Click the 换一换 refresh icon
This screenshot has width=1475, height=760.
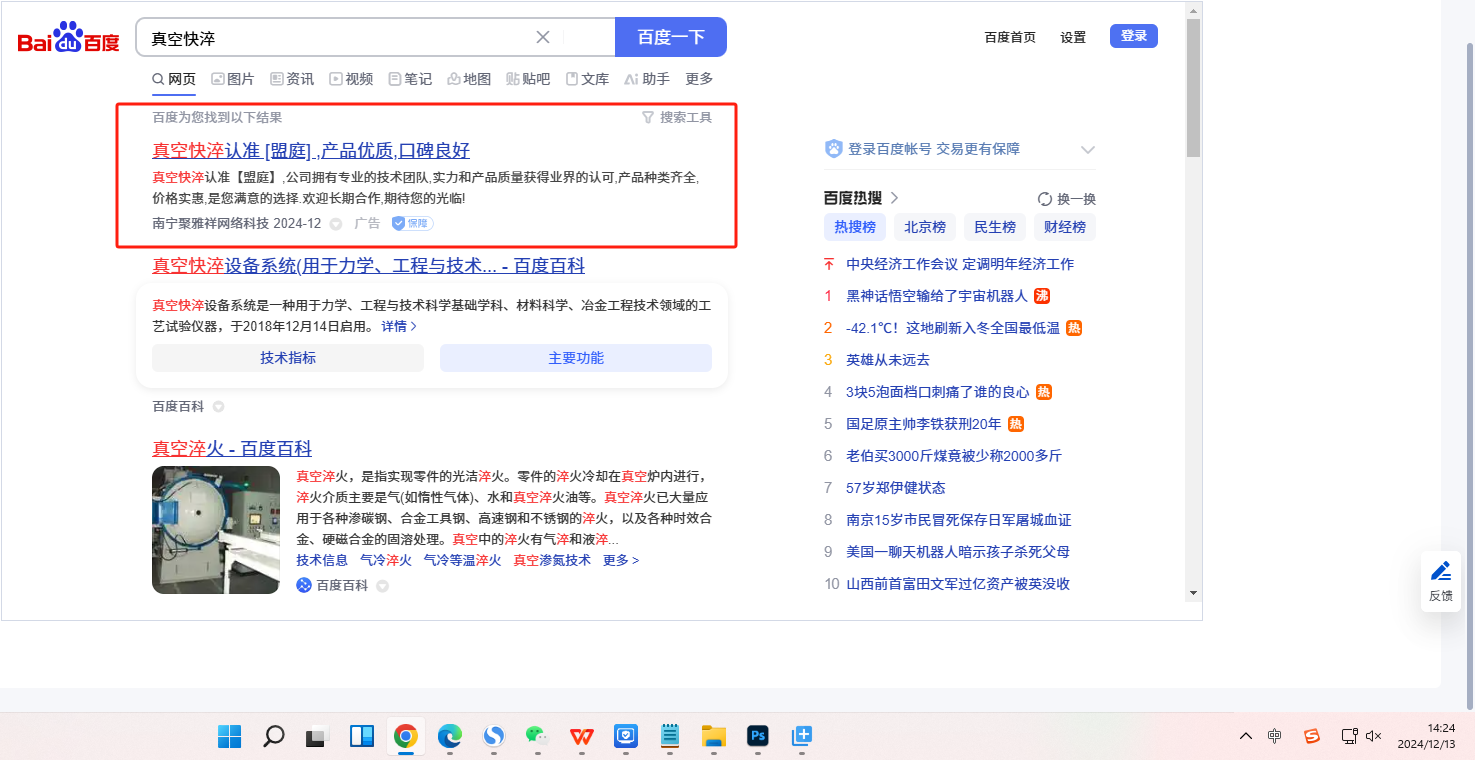click(1045, 199)
